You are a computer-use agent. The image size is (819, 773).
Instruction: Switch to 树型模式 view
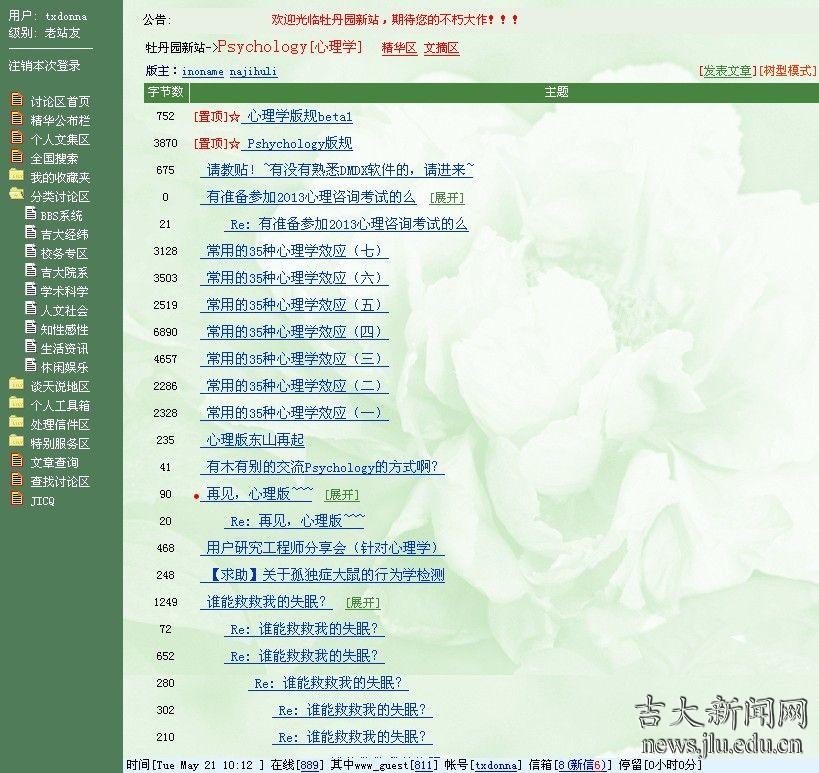tap(788, 71)
